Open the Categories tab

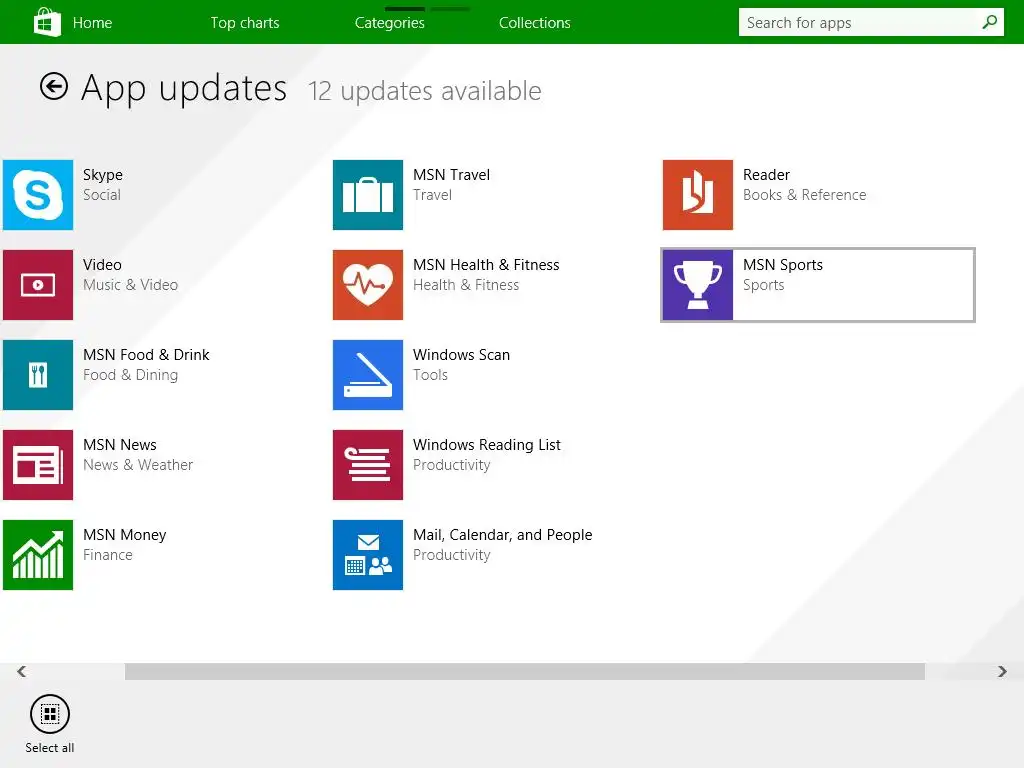point(390,23)
